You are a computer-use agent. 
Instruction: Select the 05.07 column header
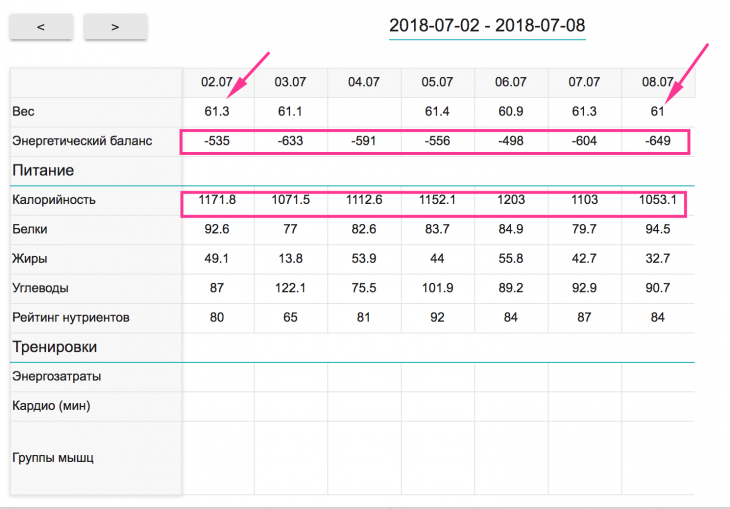(437, 82)
